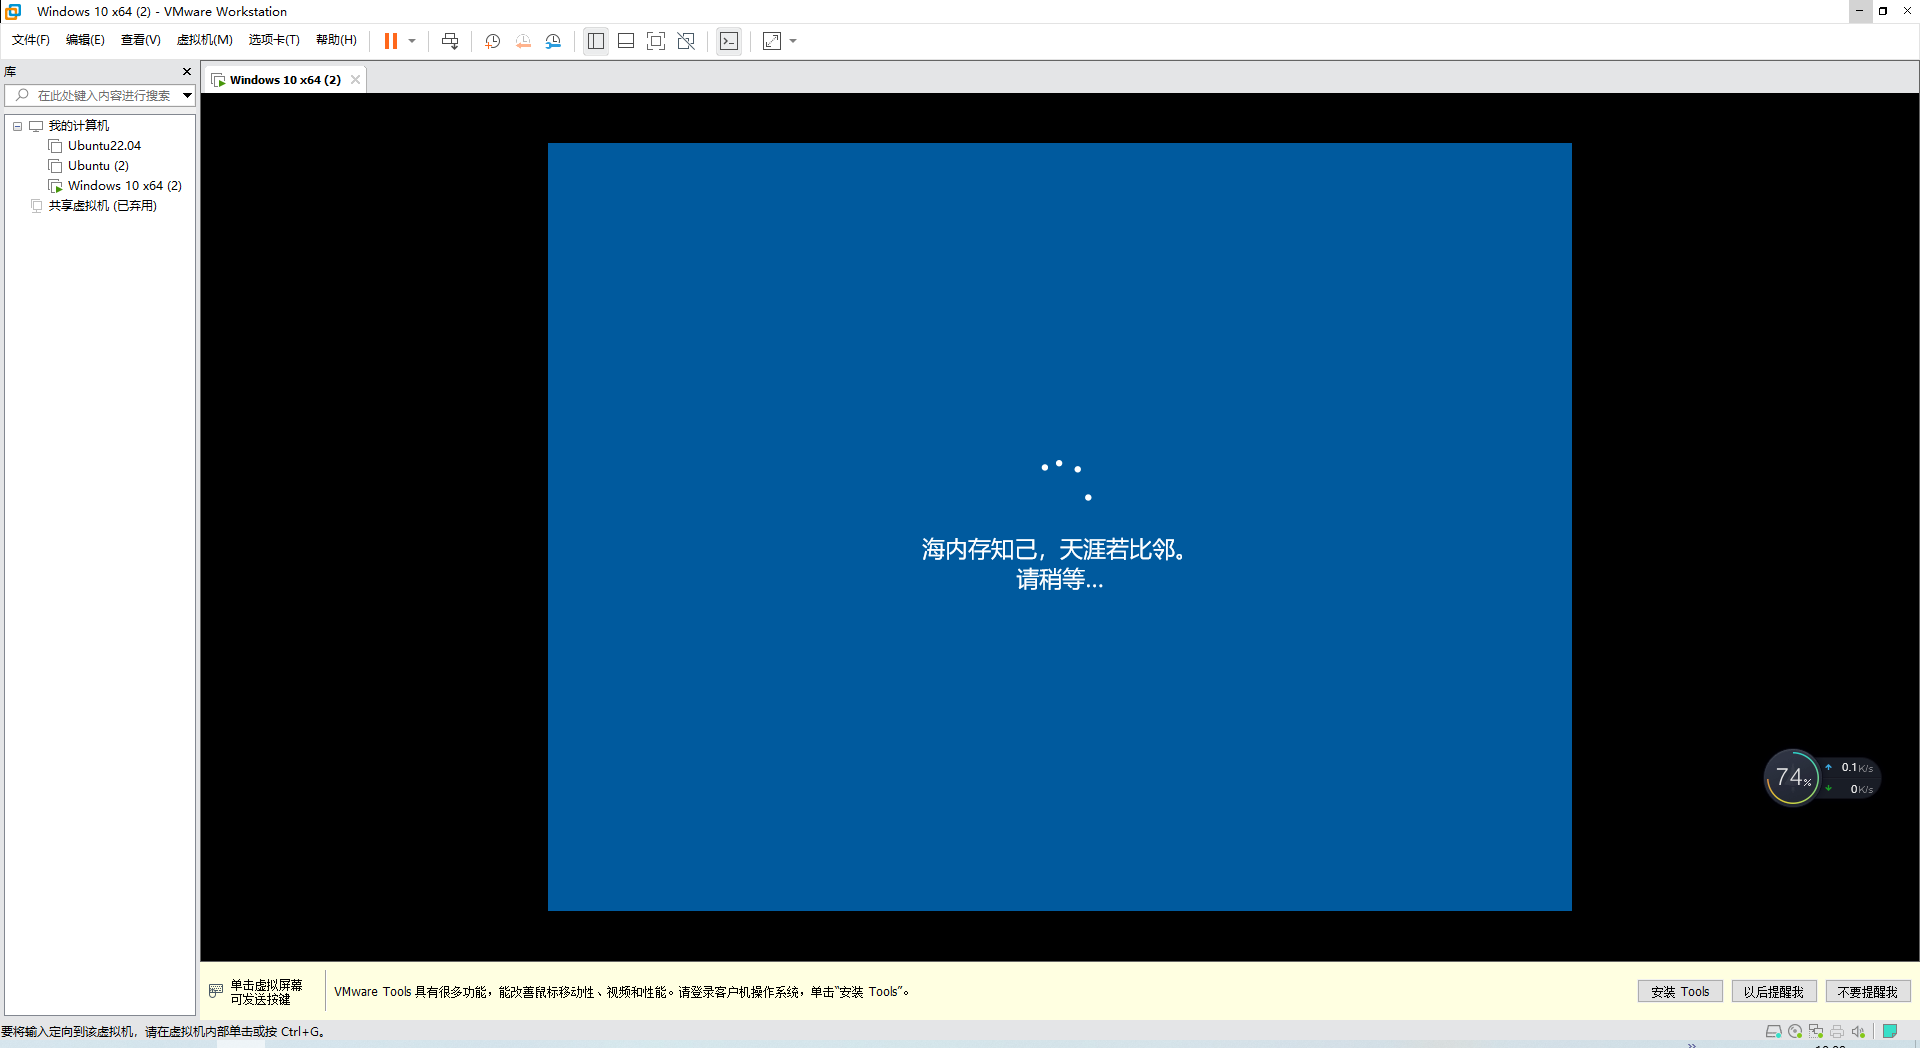The width and height of the screenshot is (1920, 1048).
Task: Select the Ubuntu (2) virtual machine
Action: (98, 166)
